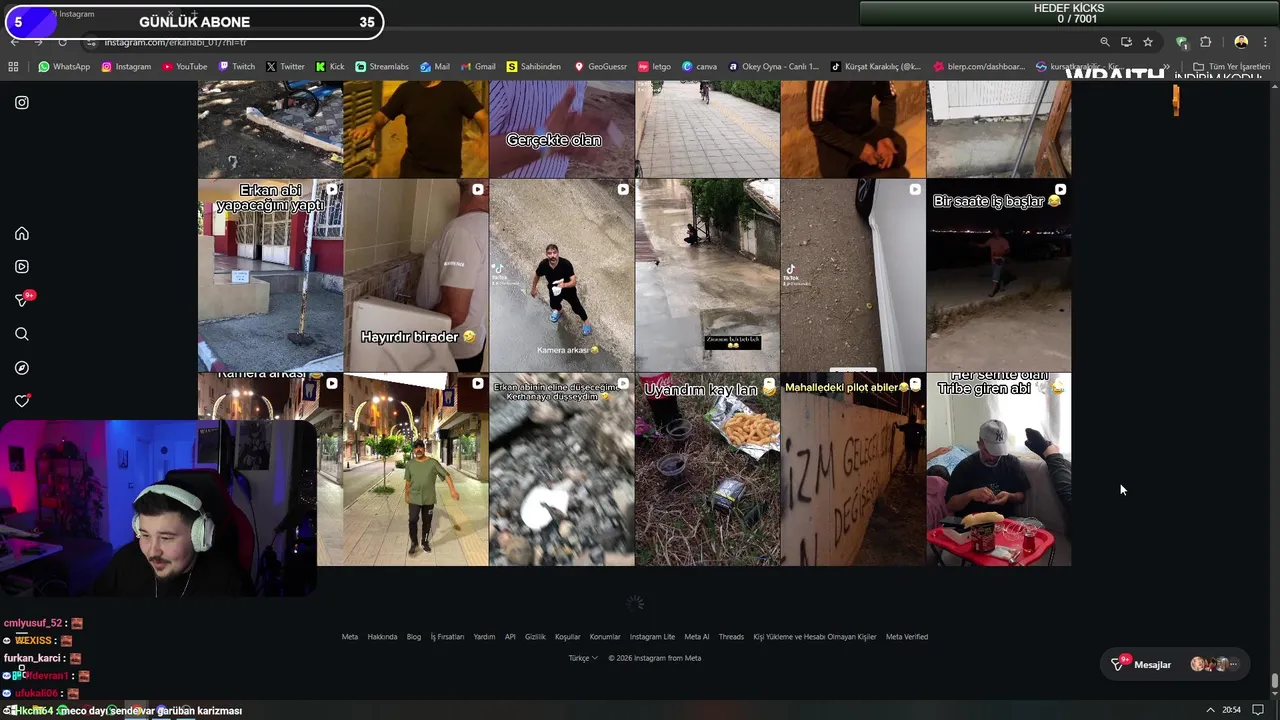Open the 'Tribe giren abi' reel
1280x720 pixels.
(999, 470)
